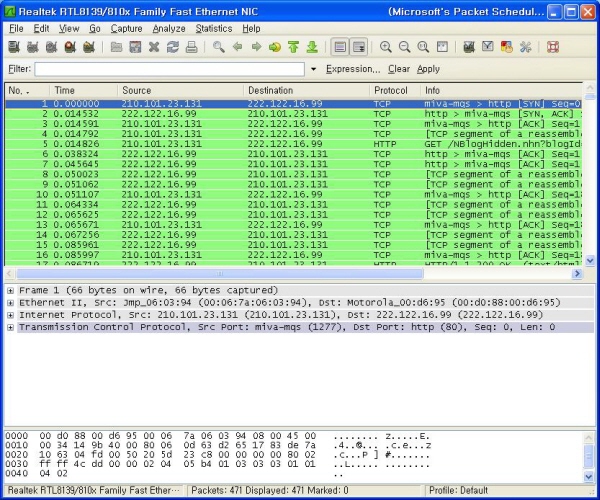Viewport: 600px width, 500px height.
Task: Select packet 2 at time 0.014532
Action: click(293, 114)
